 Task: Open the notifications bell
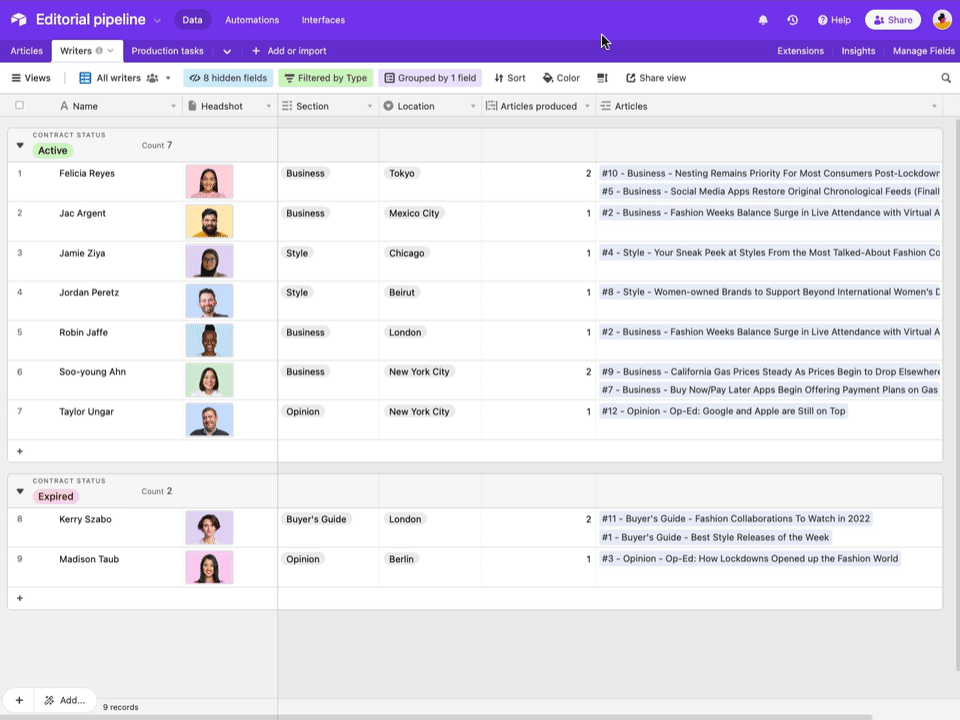[x=763, y=19]
